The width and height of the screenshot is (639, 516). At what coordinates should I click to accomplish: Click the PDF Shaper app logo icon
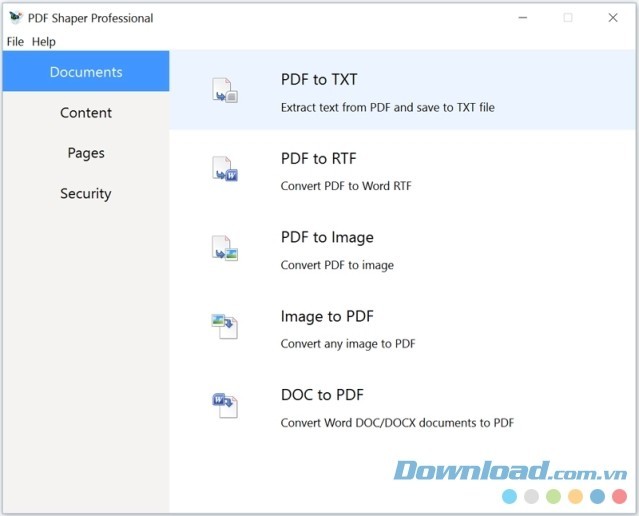(15, 18)
